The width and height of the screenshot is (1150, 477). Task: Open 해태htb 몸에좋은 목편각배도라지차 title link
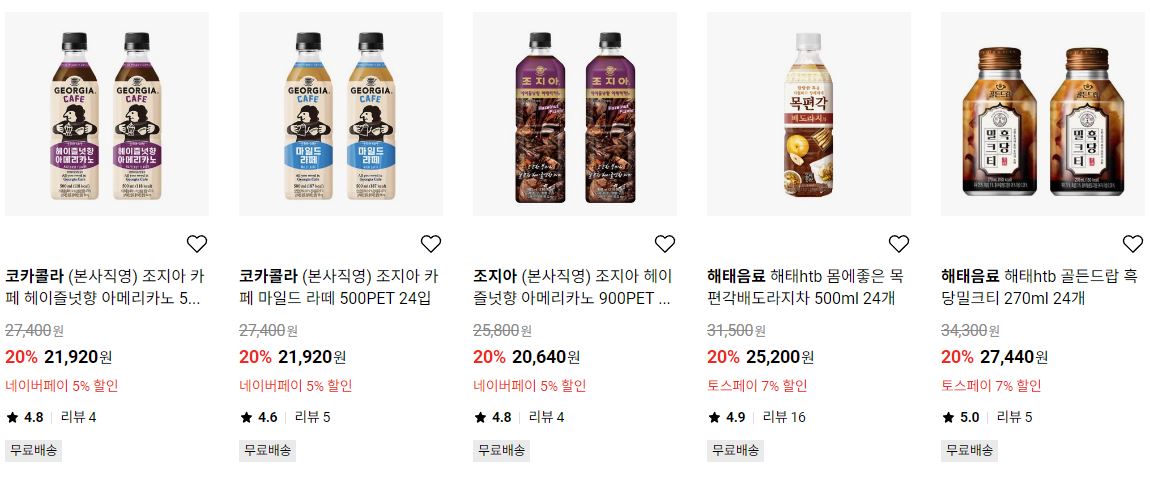806,288
